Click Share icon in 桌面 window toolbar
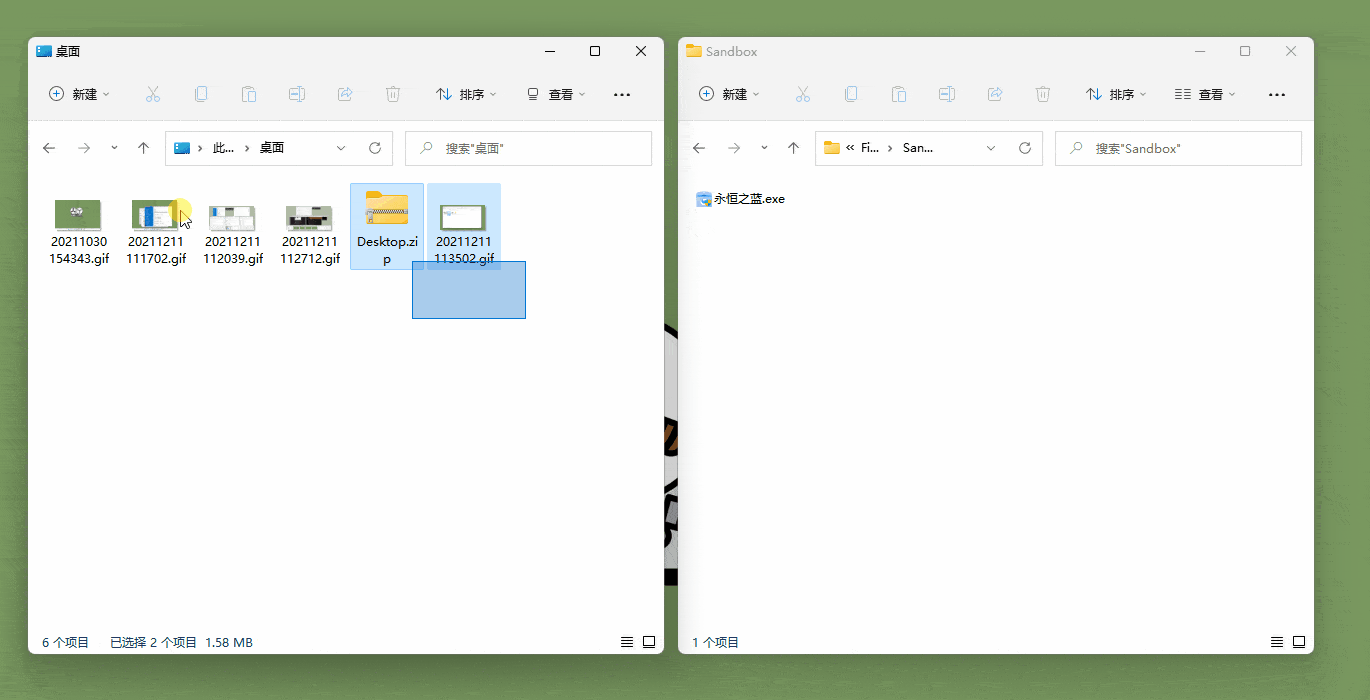1370x700 pixels. click(345, 94)
